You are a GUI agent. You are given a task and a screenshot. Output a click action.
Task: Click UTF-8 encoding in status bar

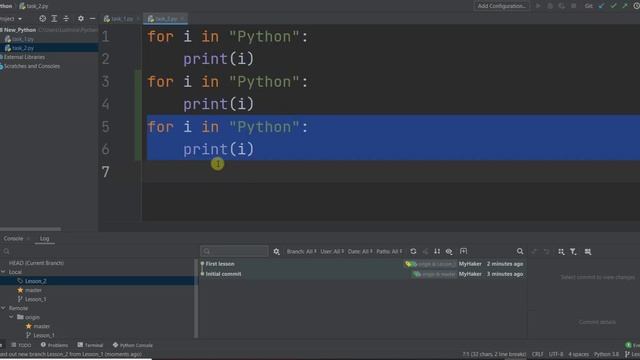click(x=556, y=354)
